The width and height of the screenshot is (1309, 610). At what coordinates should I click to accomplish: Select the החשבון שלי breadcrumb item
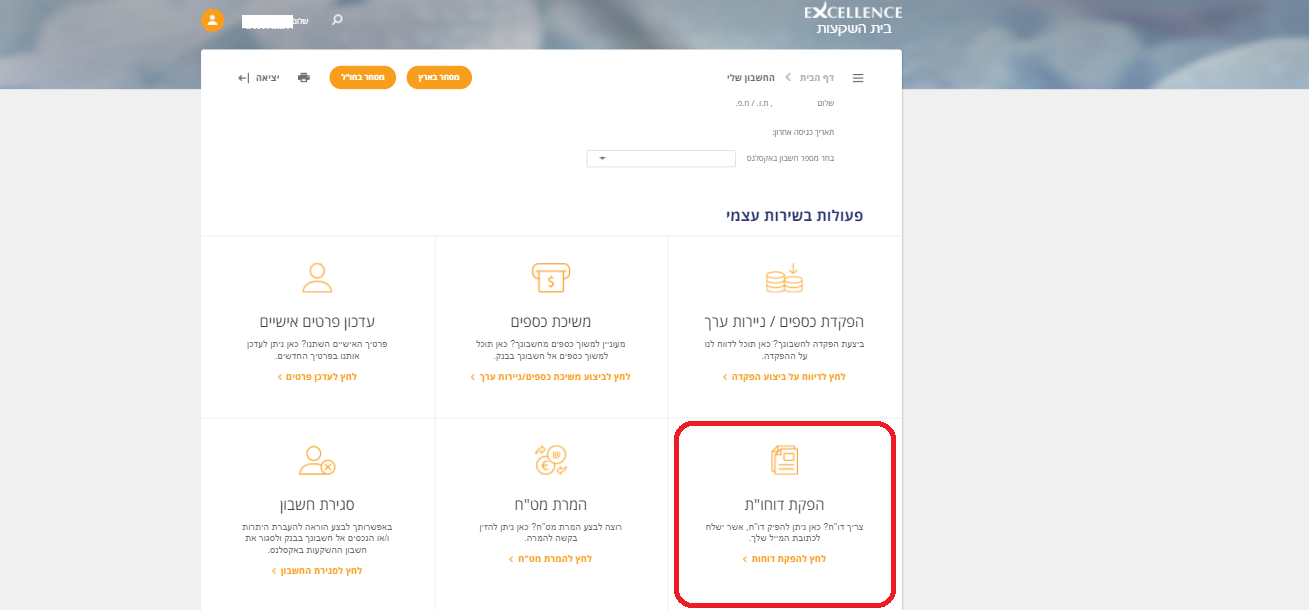[751, 77]
